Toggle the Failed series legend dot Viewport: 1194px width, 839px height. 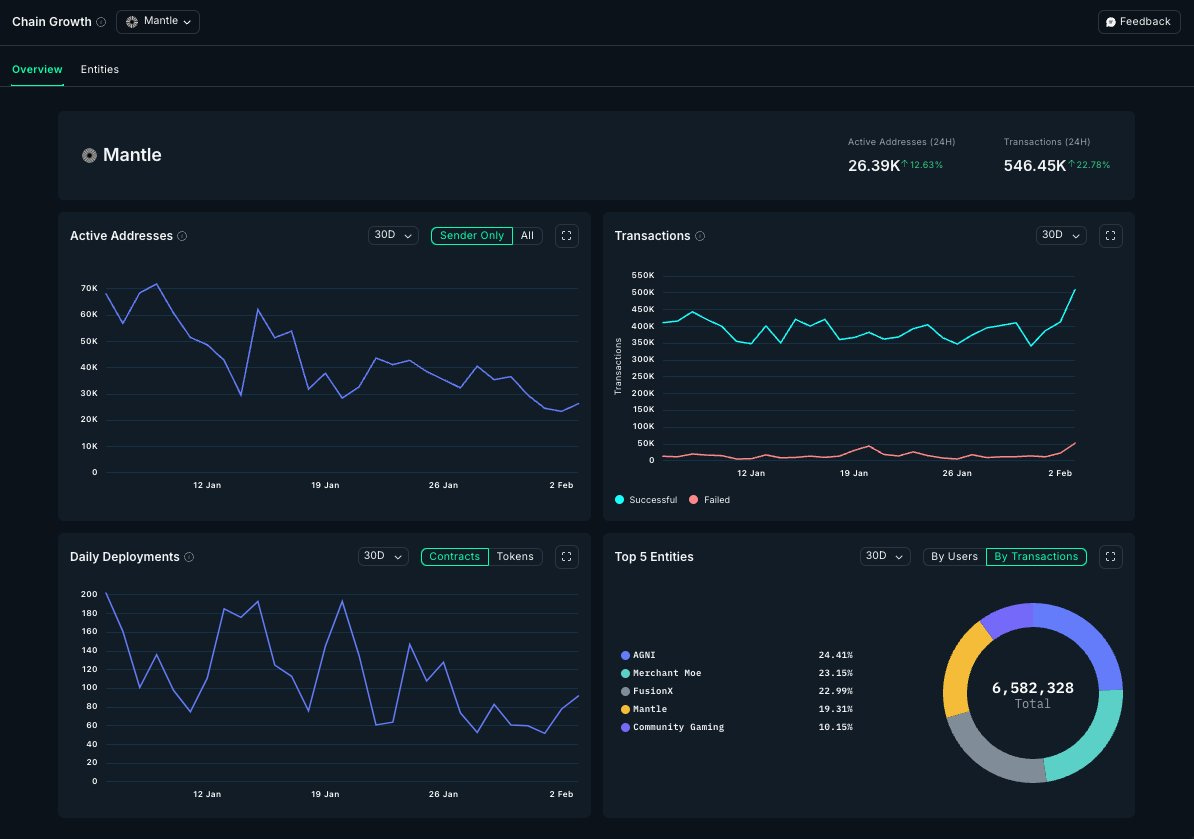coord(693,499)
